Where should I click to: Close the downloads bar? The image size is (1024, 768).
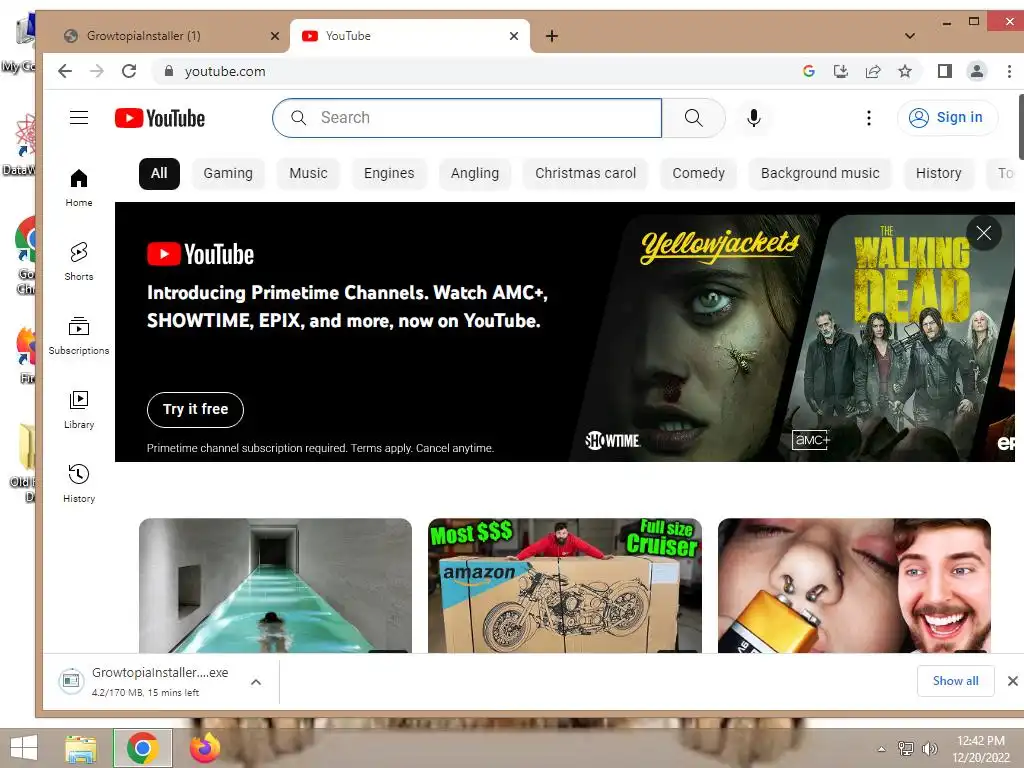[1012, 681]
